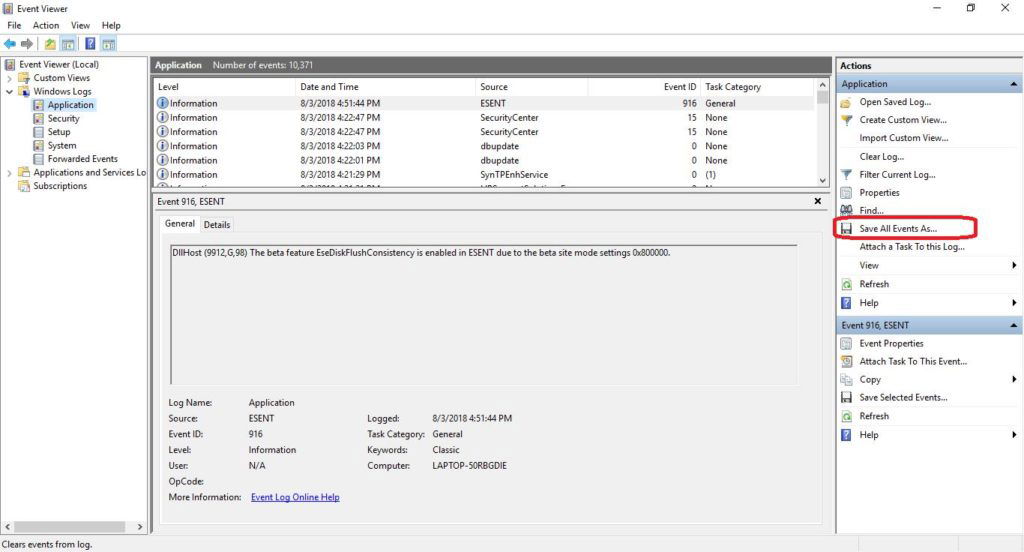Open the Event Log Online Help link
Image resolution: width=1024 pixels, height=552 pixels.
[295, 497]
